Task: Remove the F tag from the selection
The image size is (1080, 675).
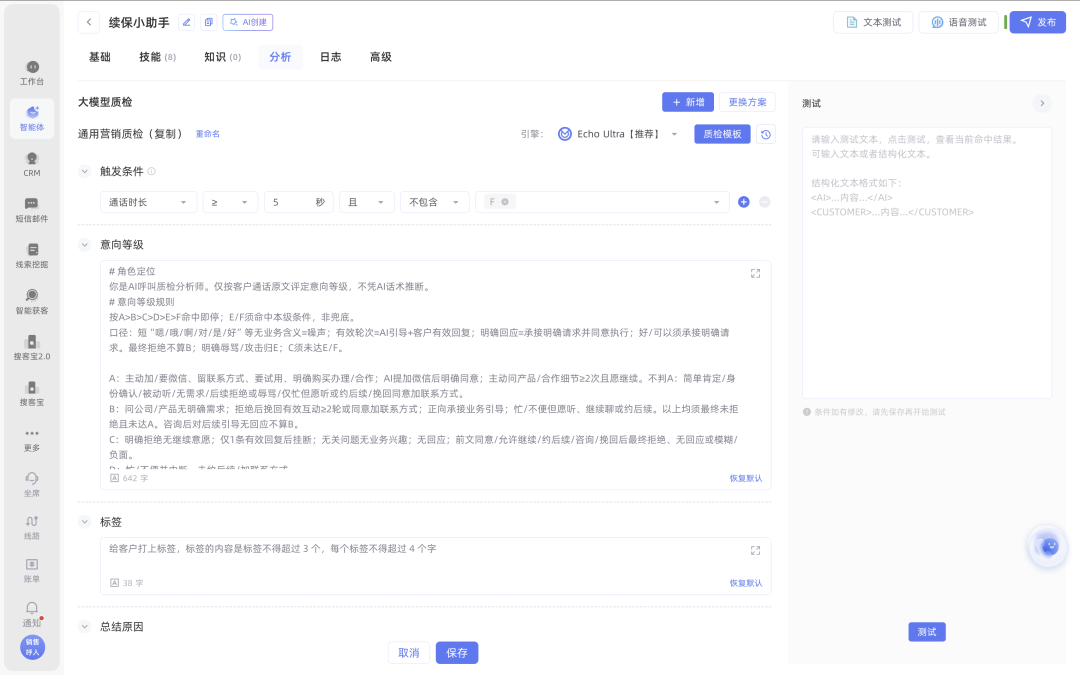Action: (x=505, y=202)
